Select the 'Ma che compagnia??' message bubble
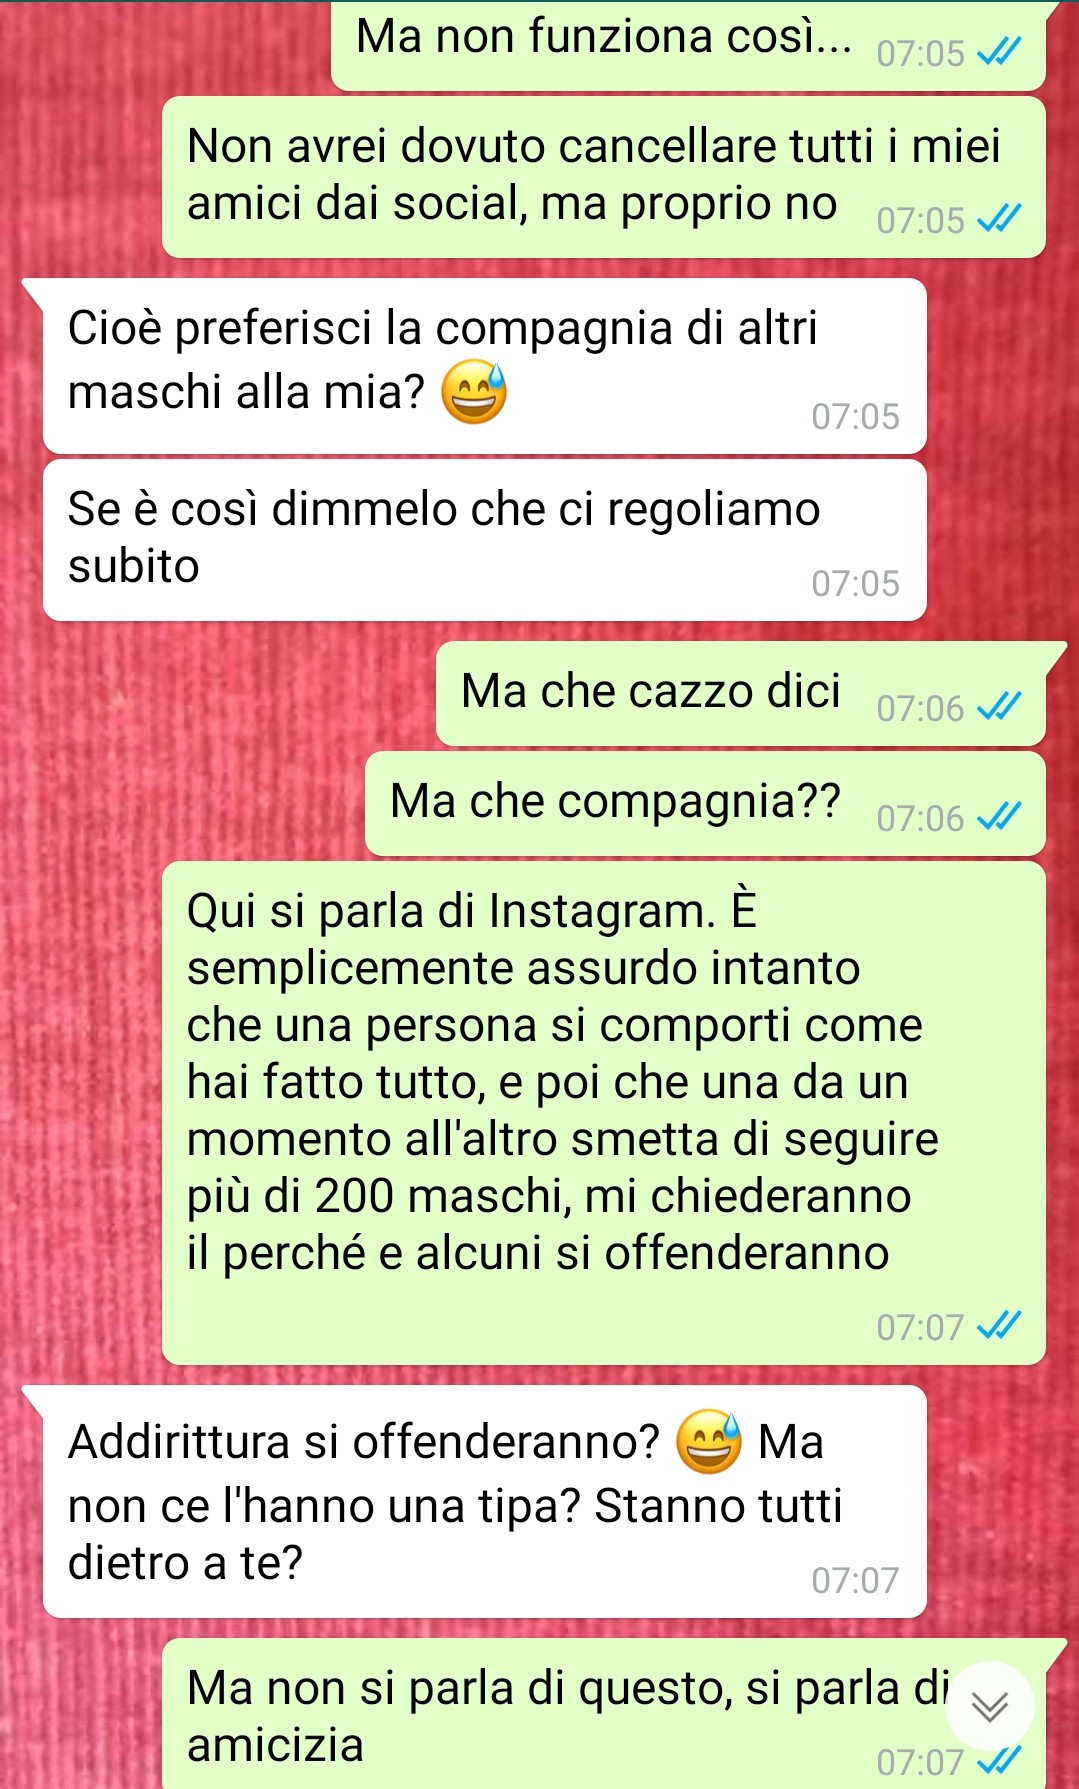1079x1789 pixels. pos(705,804)
